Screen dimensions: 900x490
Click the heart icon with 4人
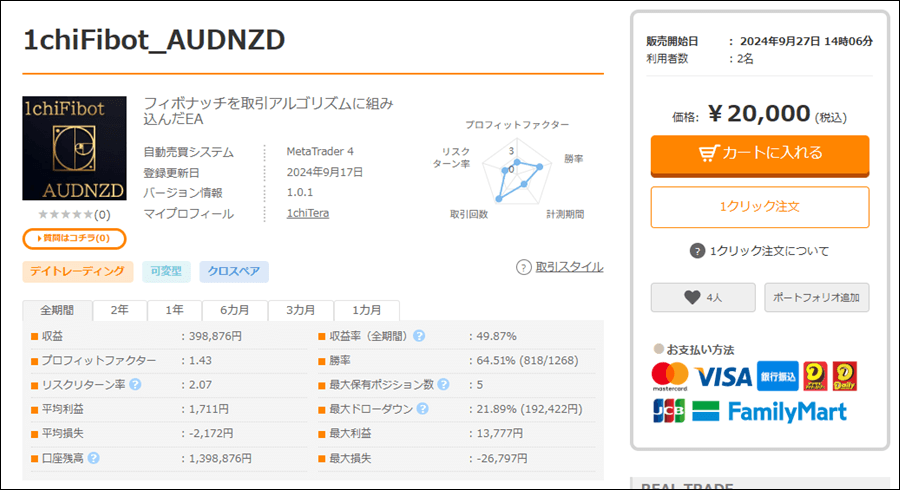tap(703, 297)
